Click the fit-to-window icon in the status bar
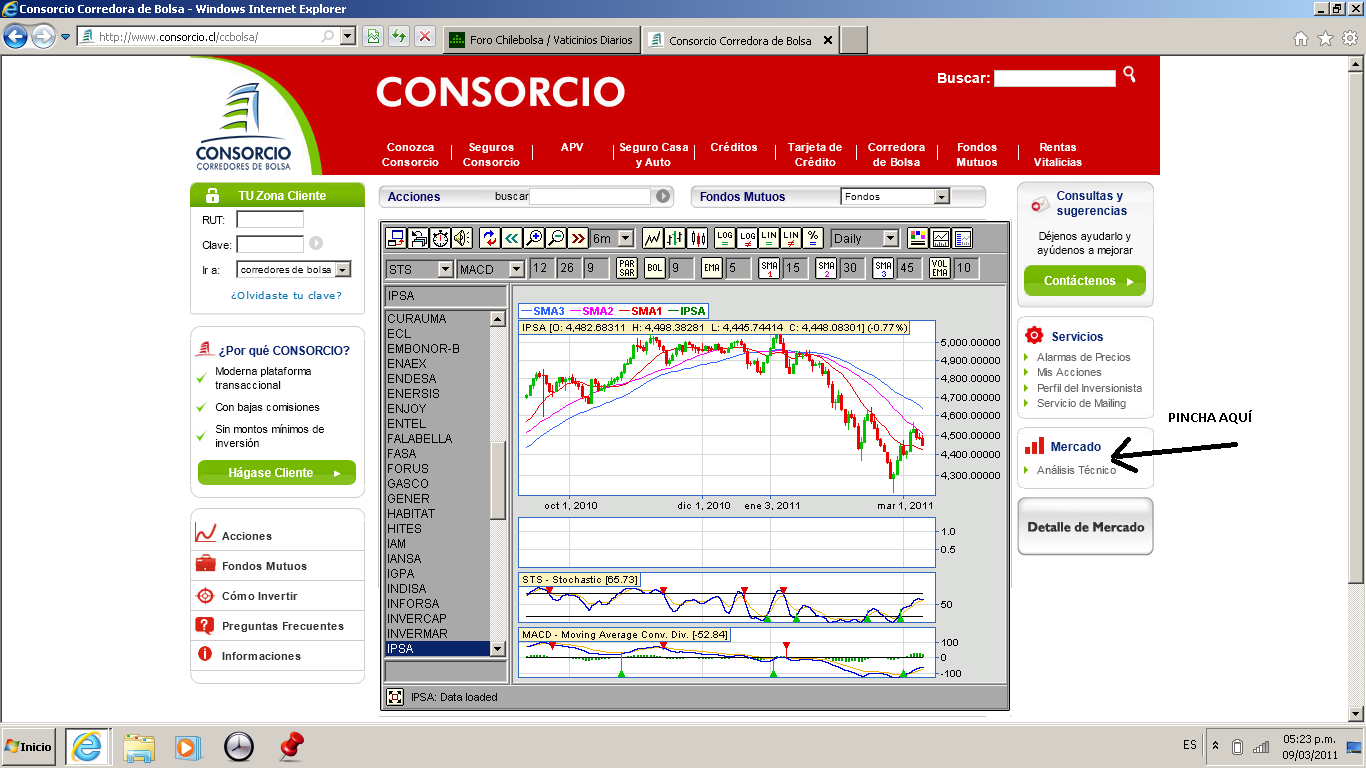This screenshot has width=1366, height=768. pos(395,697)
